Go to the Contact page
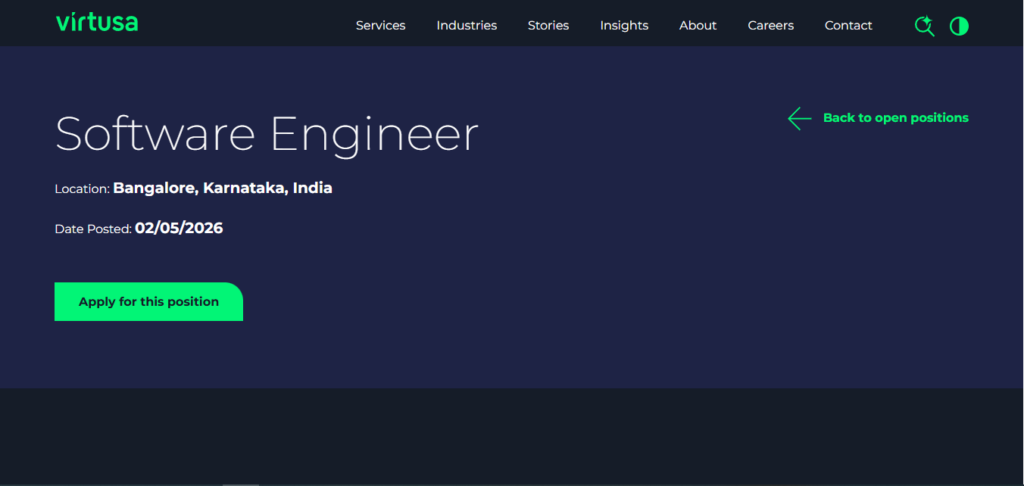1024x486 pixels. pyautogui.click(x=848, y=25)
